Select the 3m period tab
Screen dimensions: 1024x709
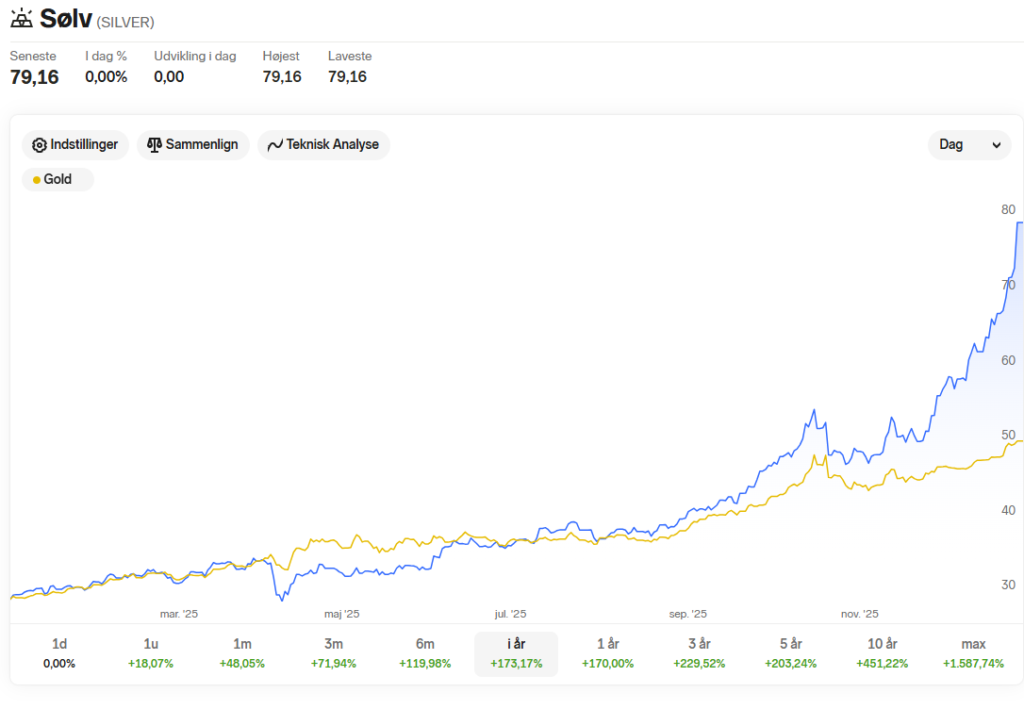(x=334, y=654)
